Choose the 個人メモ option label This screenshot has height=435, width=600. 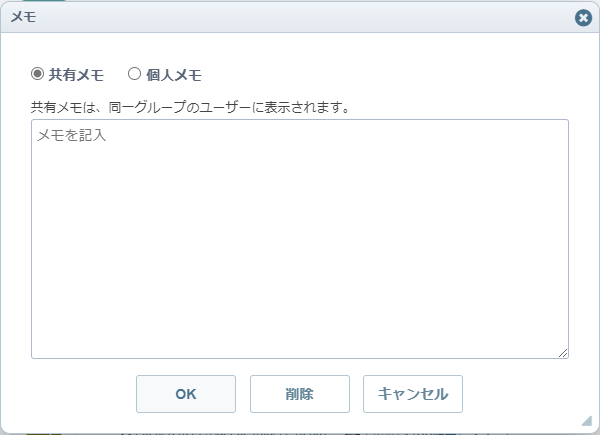coord(174,74)
